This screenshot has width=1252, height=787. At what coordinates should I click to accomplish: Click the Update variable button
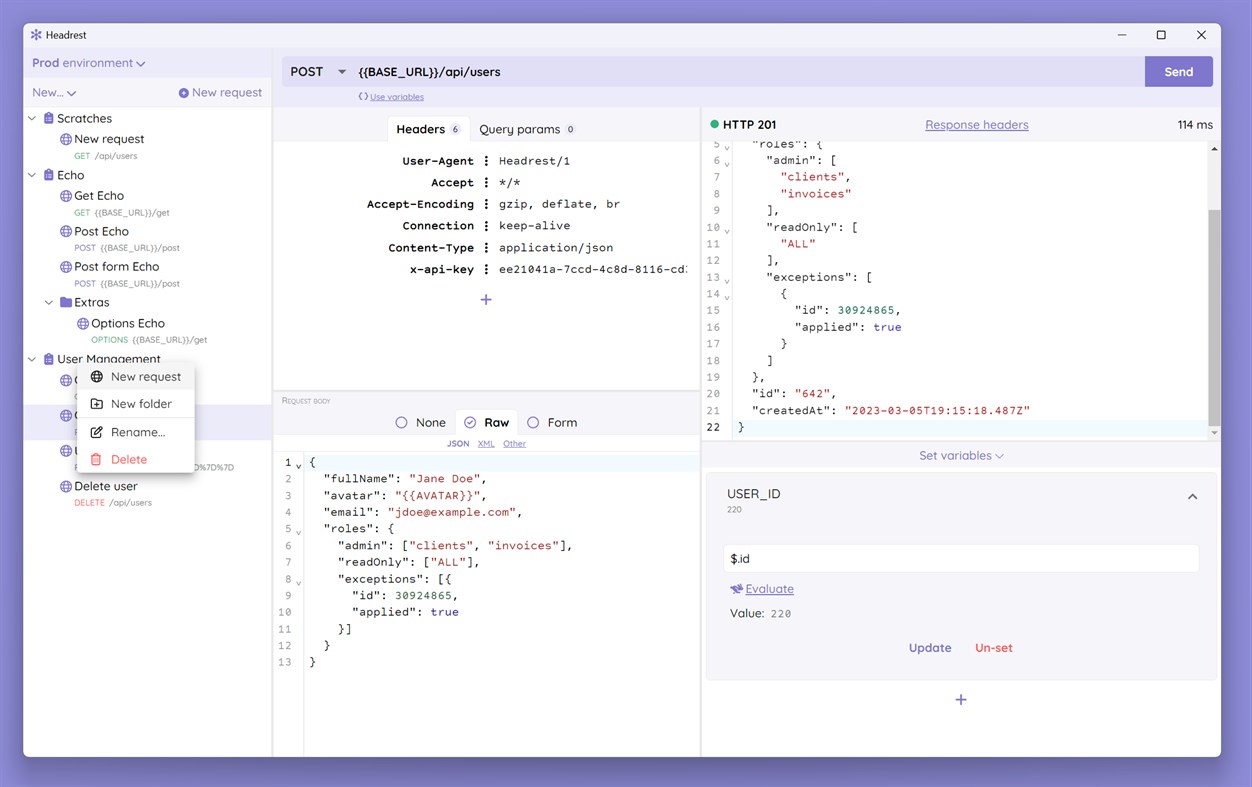[x=930, y=648]
